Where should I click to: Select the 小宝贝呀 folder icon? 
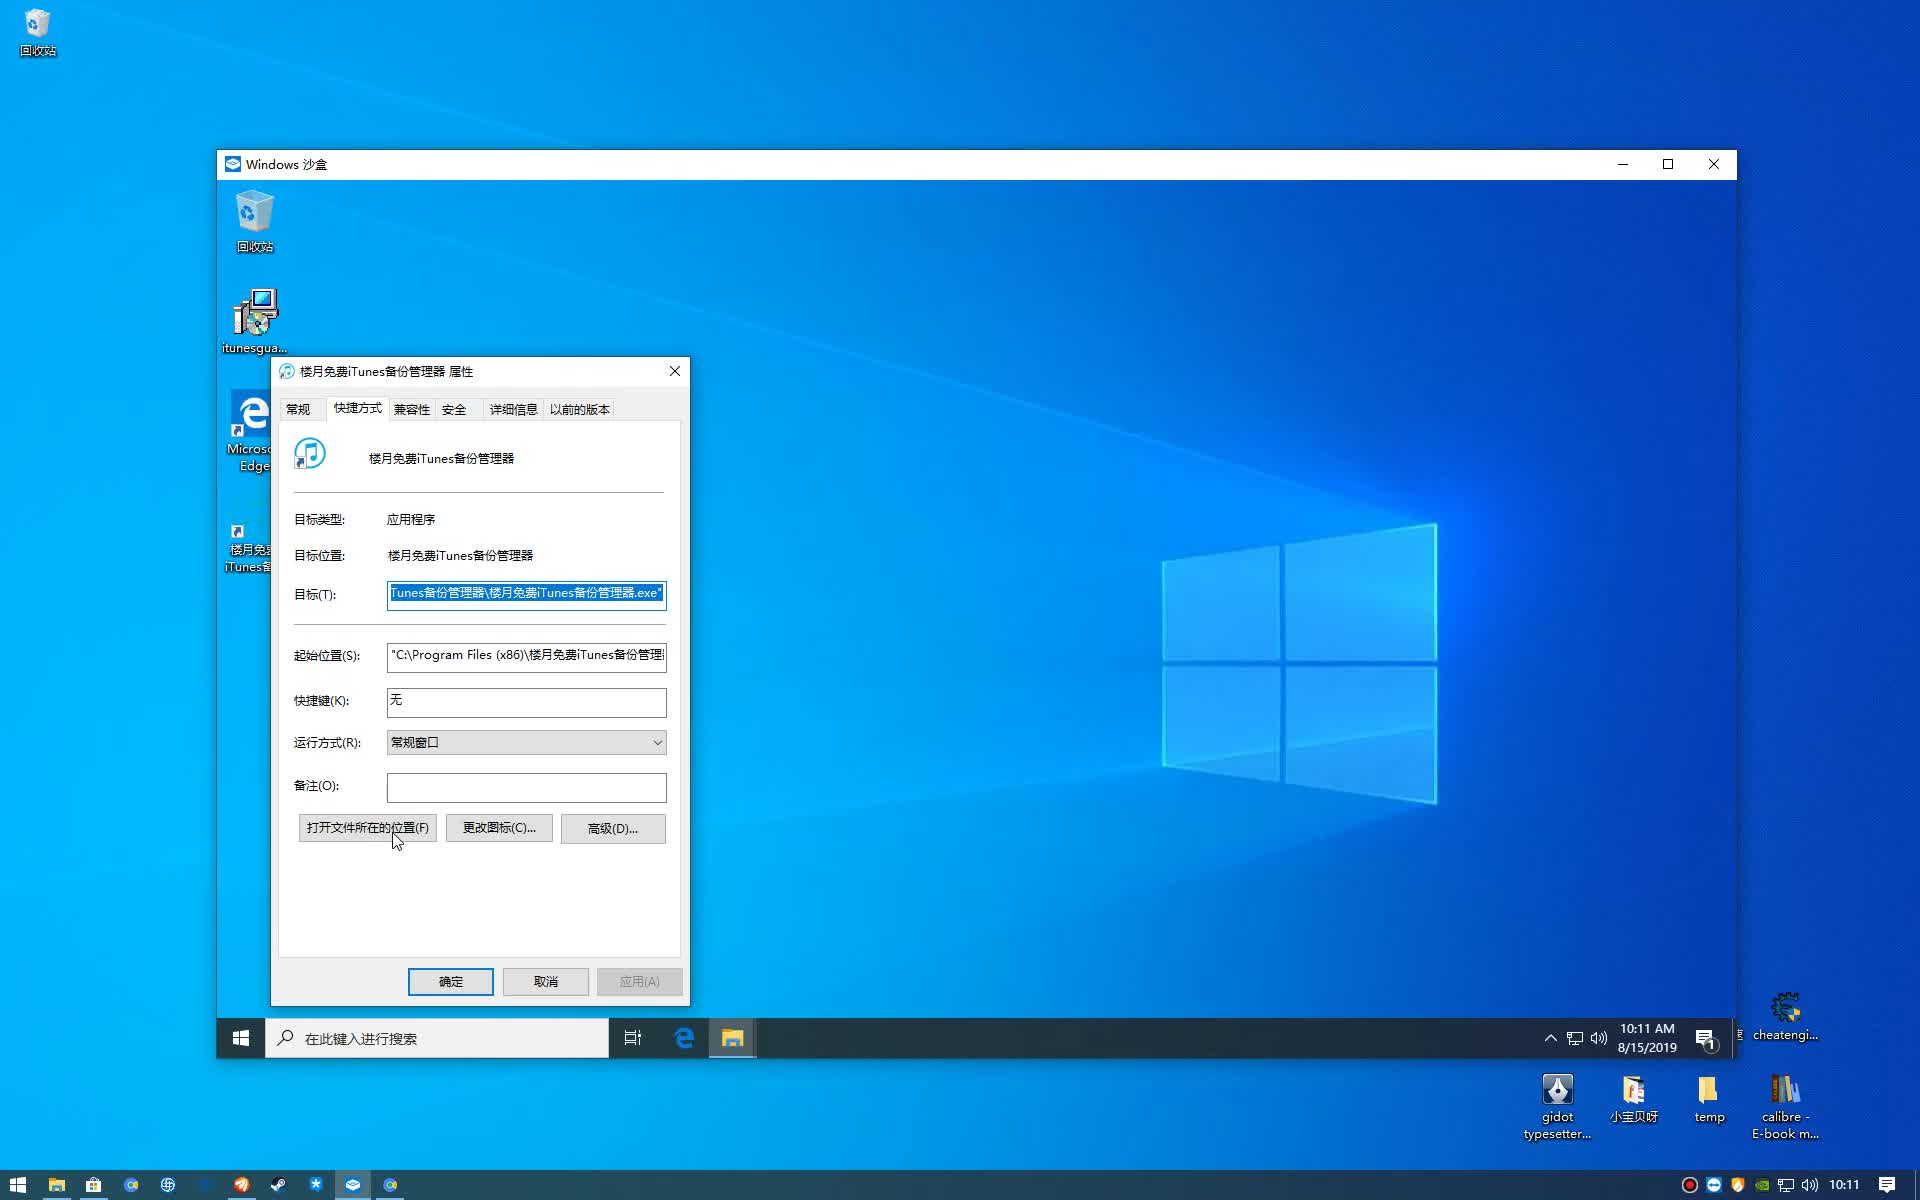coord(1634,1099)
